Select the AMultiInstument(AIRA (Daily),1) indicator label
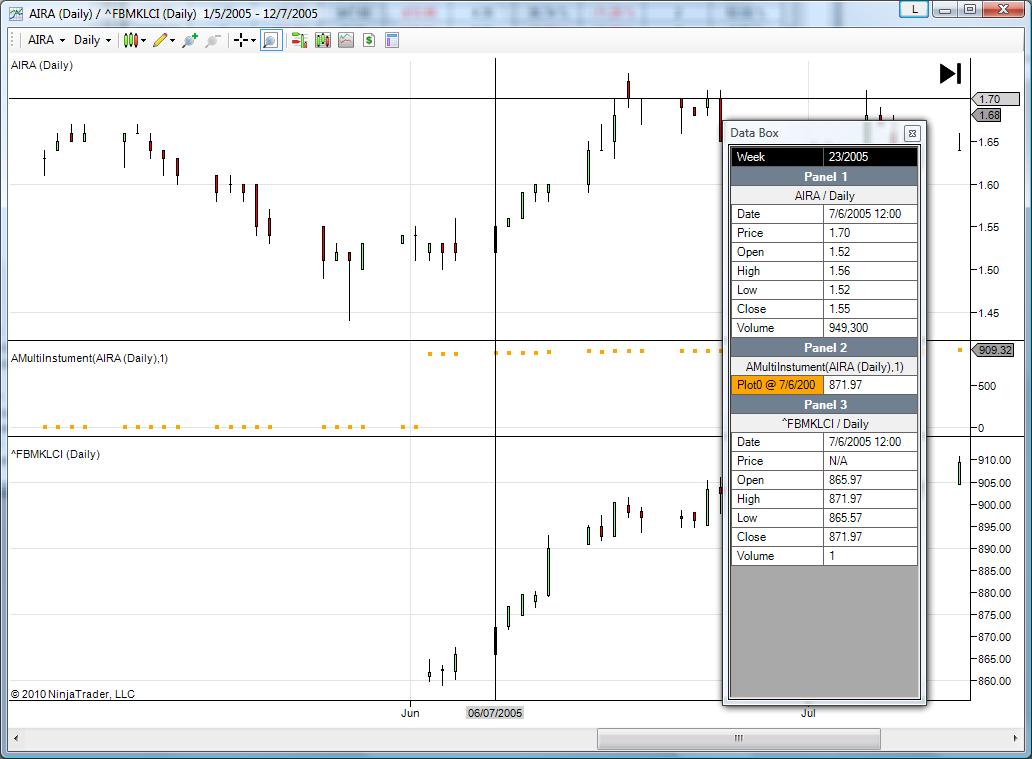Image resolution: width=1032 pixels, height=759 pixels. coord(90,358)
